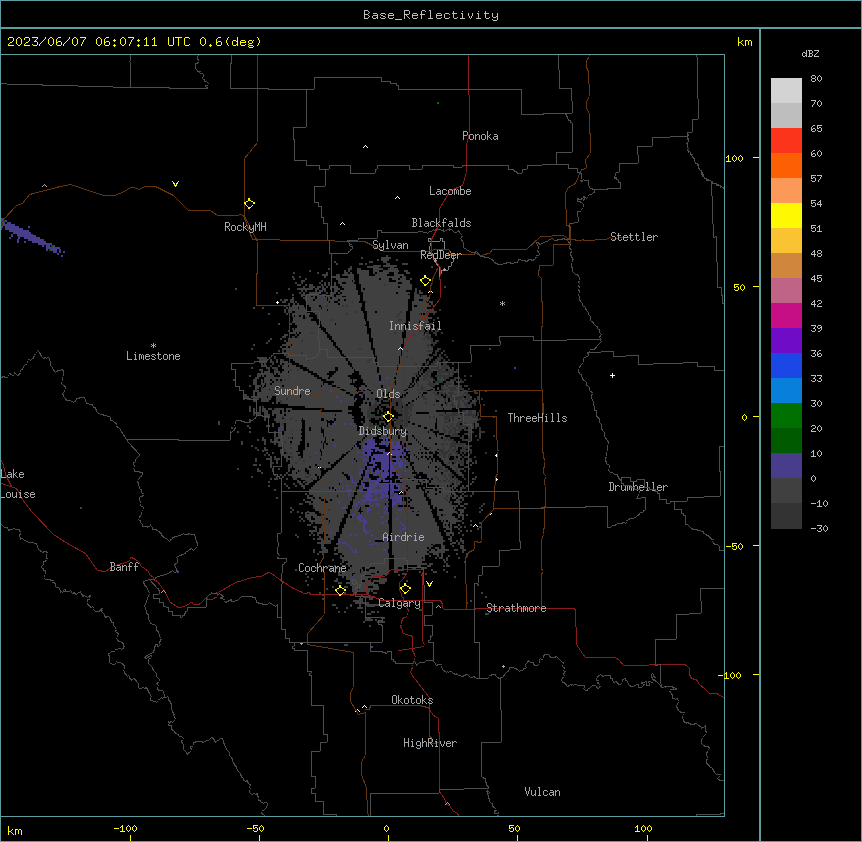Image resolution: width=862 pixels, height=842 pixels.
Task: Select the magenta swatch in the dBZ legend
Action: [786, 315]
